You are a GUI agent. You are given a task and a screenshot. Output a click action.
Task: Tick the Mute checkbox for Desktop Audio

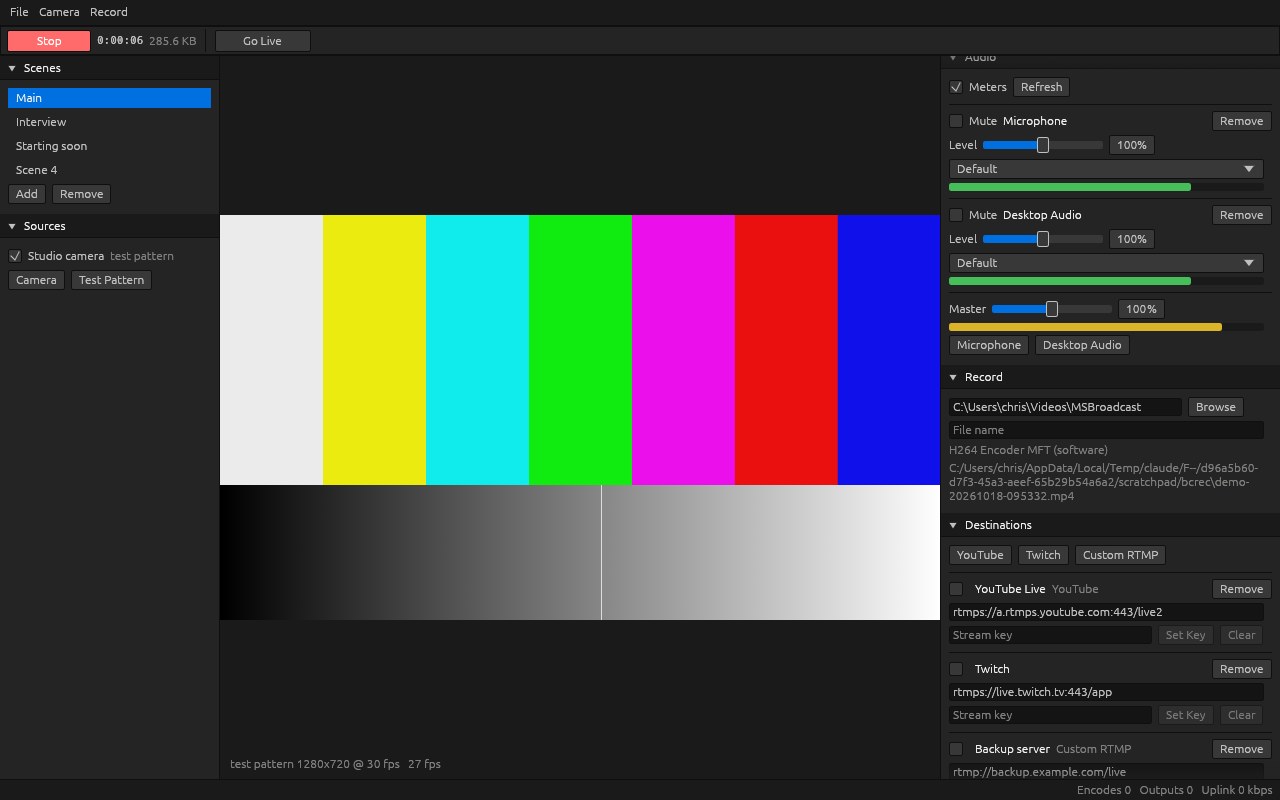point(956,215)
